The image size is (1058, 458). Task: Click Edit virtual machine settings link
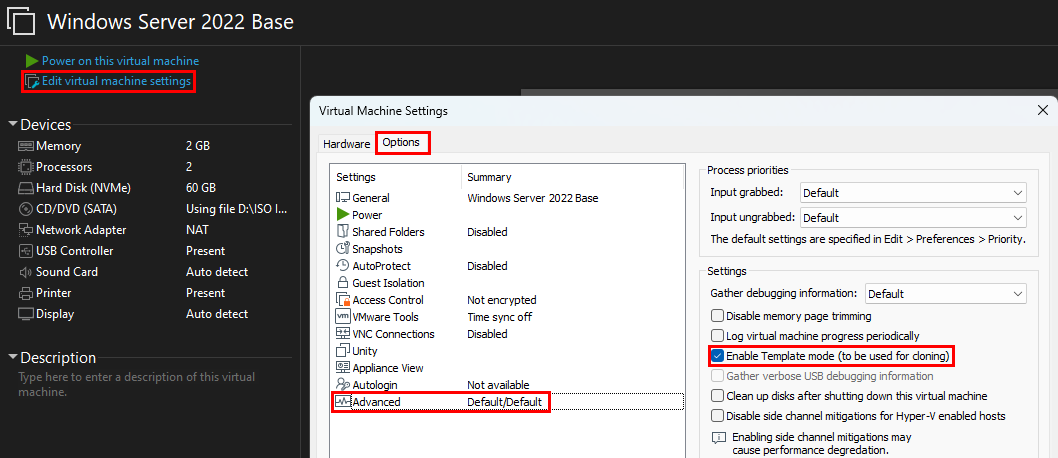(x=116, y=81)
